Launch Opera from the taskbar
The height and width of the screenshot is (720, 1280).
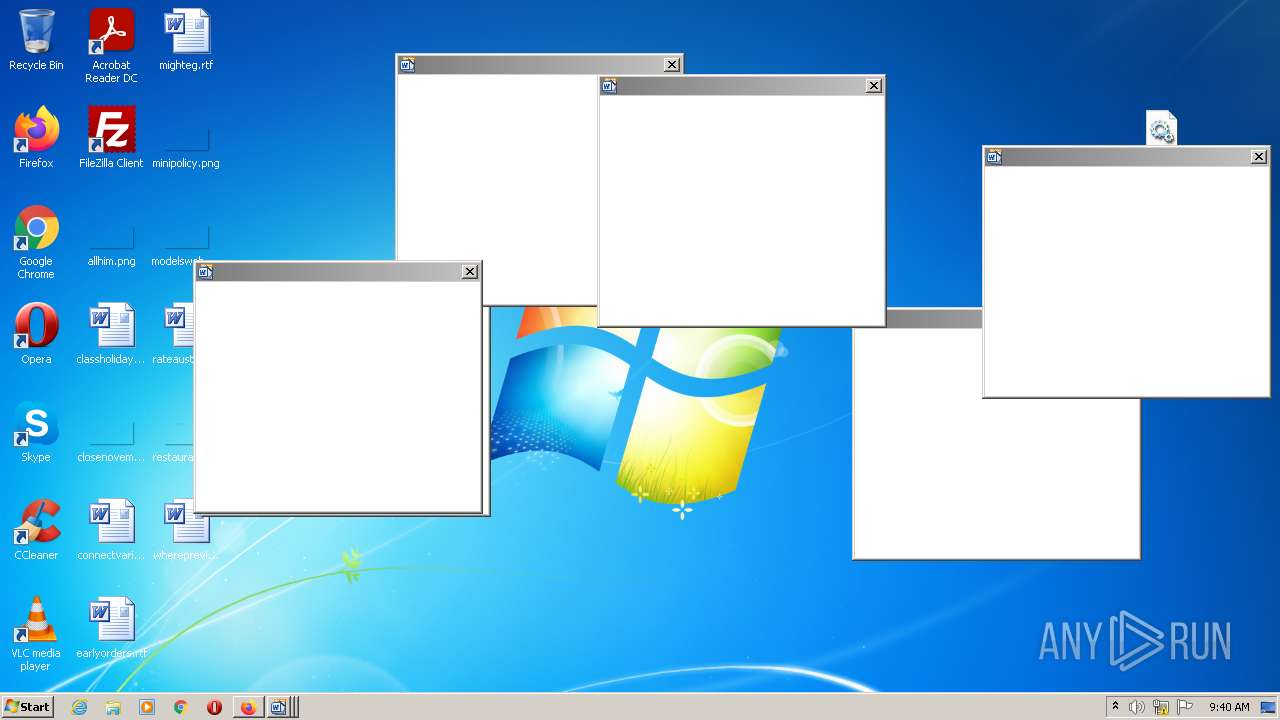pos(214,707)
